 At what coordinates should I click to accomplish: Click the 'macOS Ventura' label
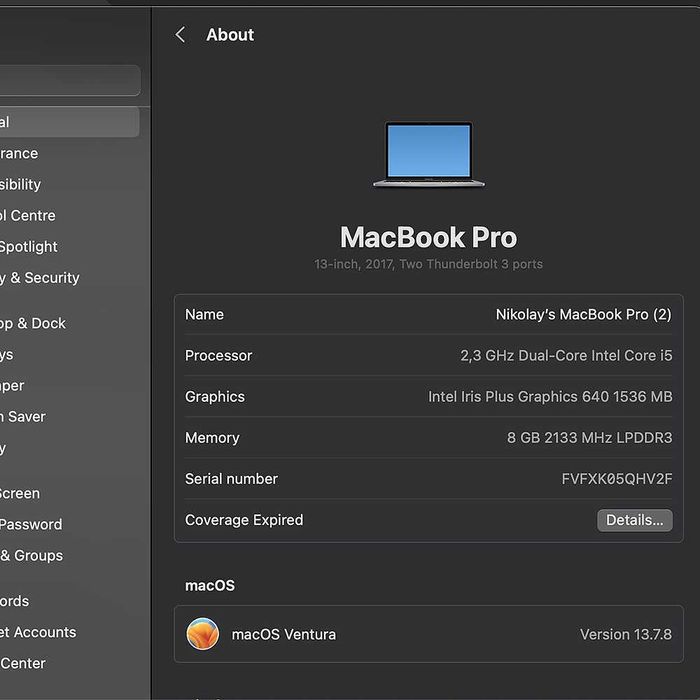click(283, 634)
